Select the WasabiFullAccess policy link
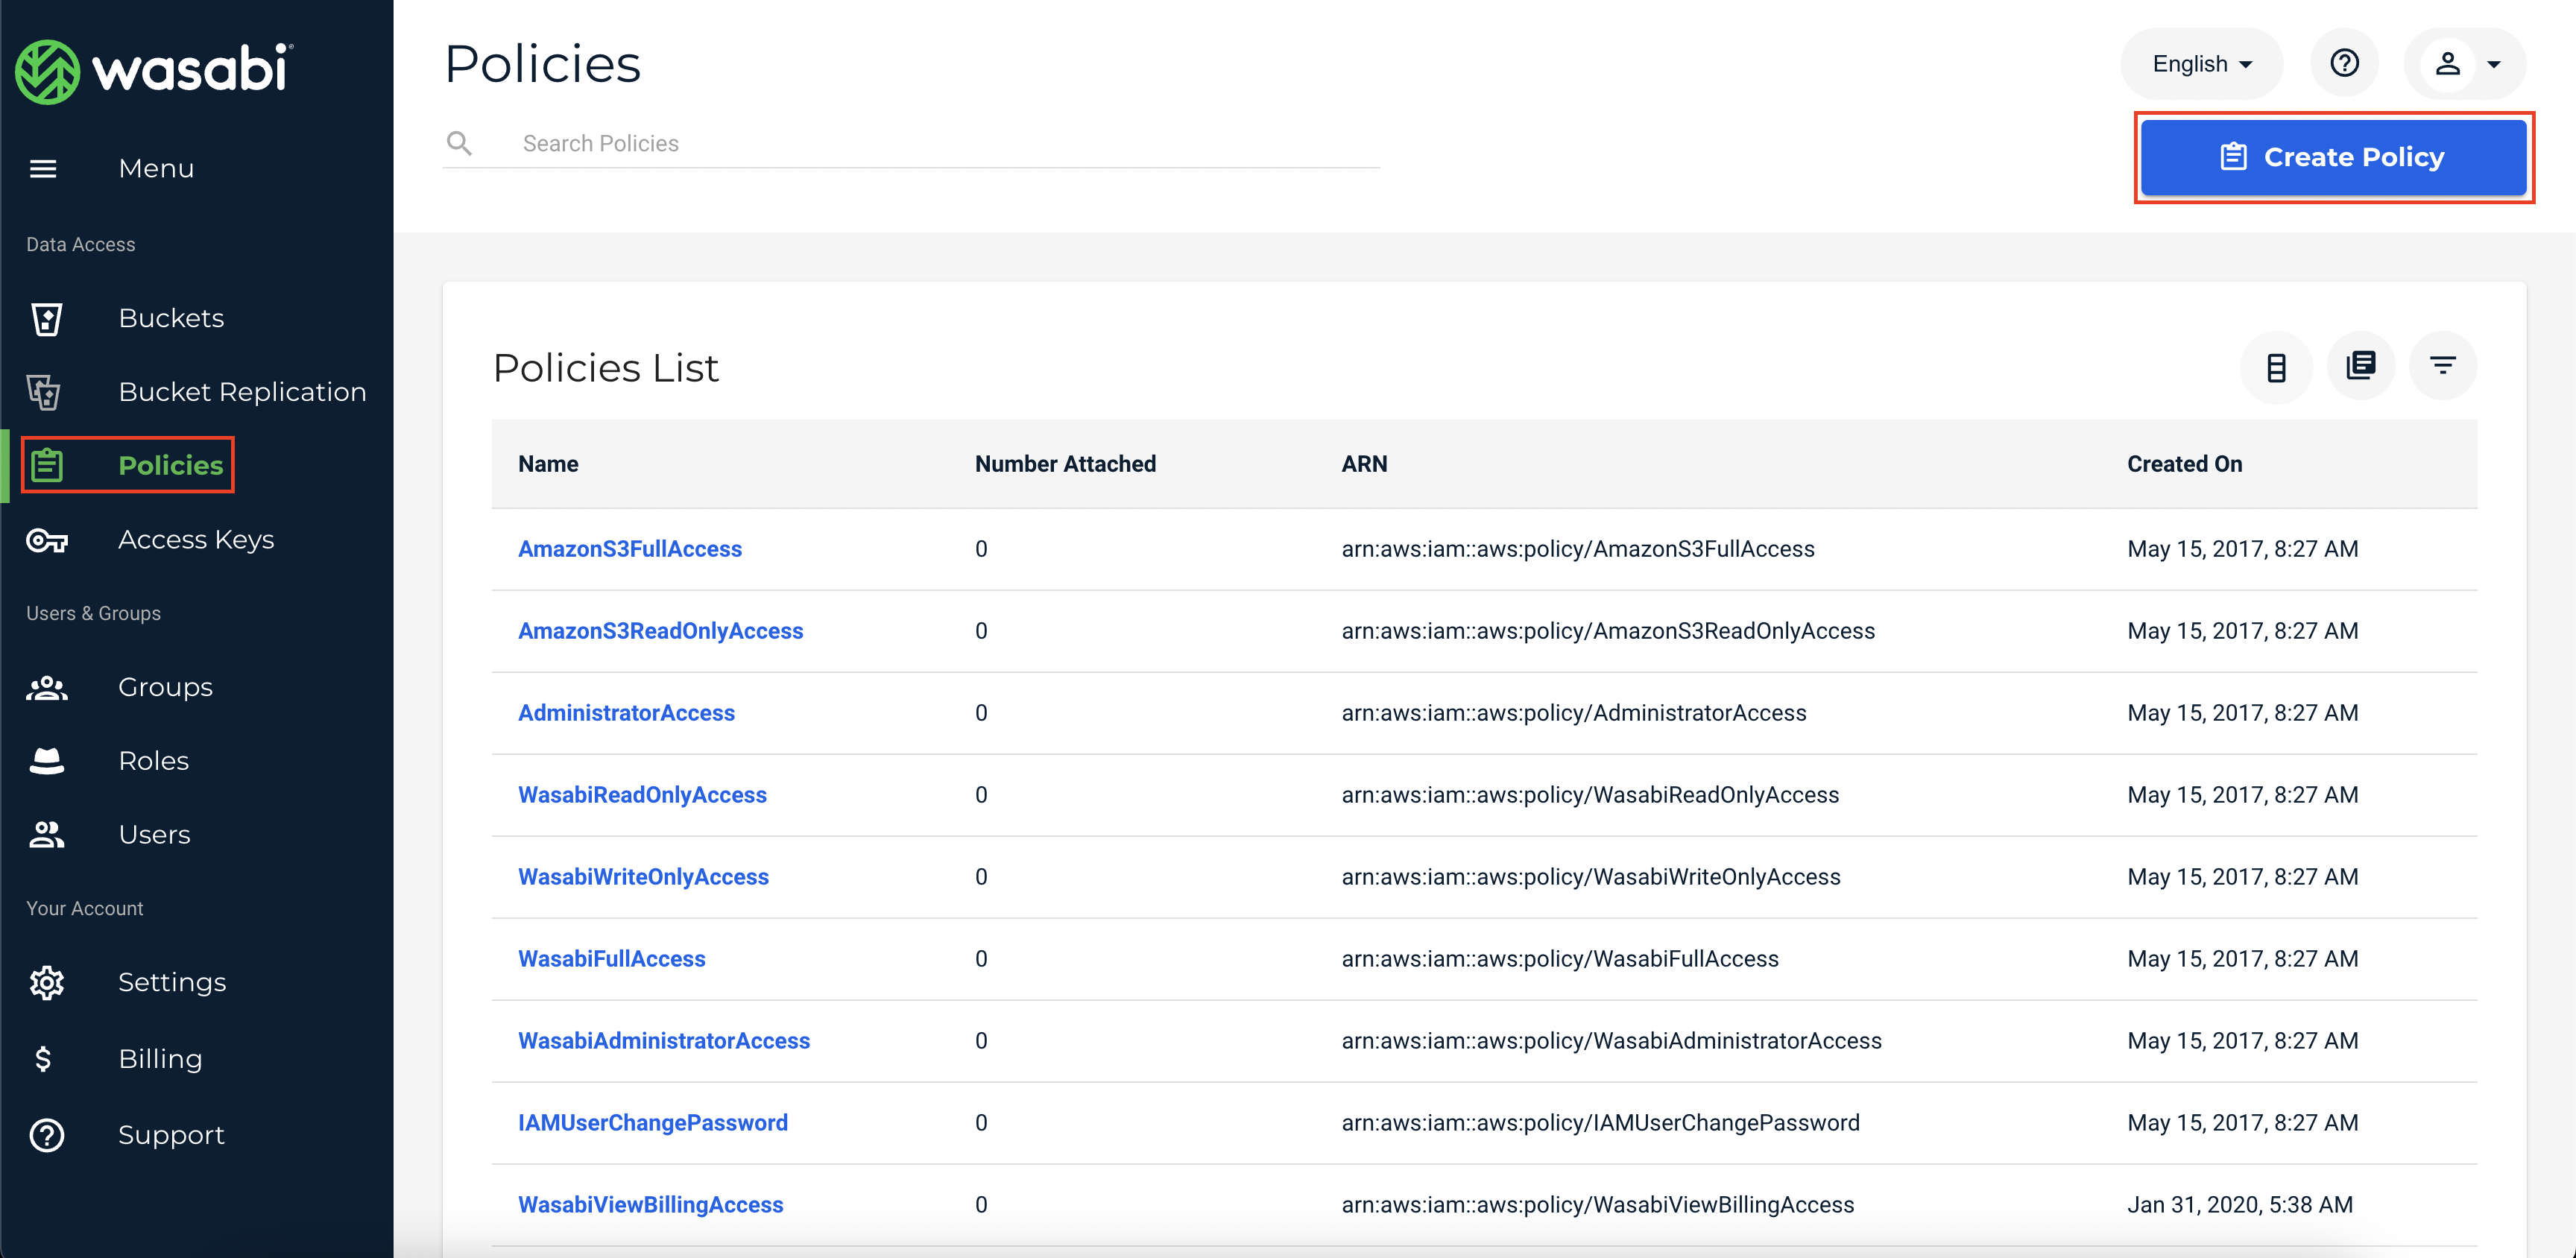The width and height of the screenshot is (2576, 1258). pos(611,958)
